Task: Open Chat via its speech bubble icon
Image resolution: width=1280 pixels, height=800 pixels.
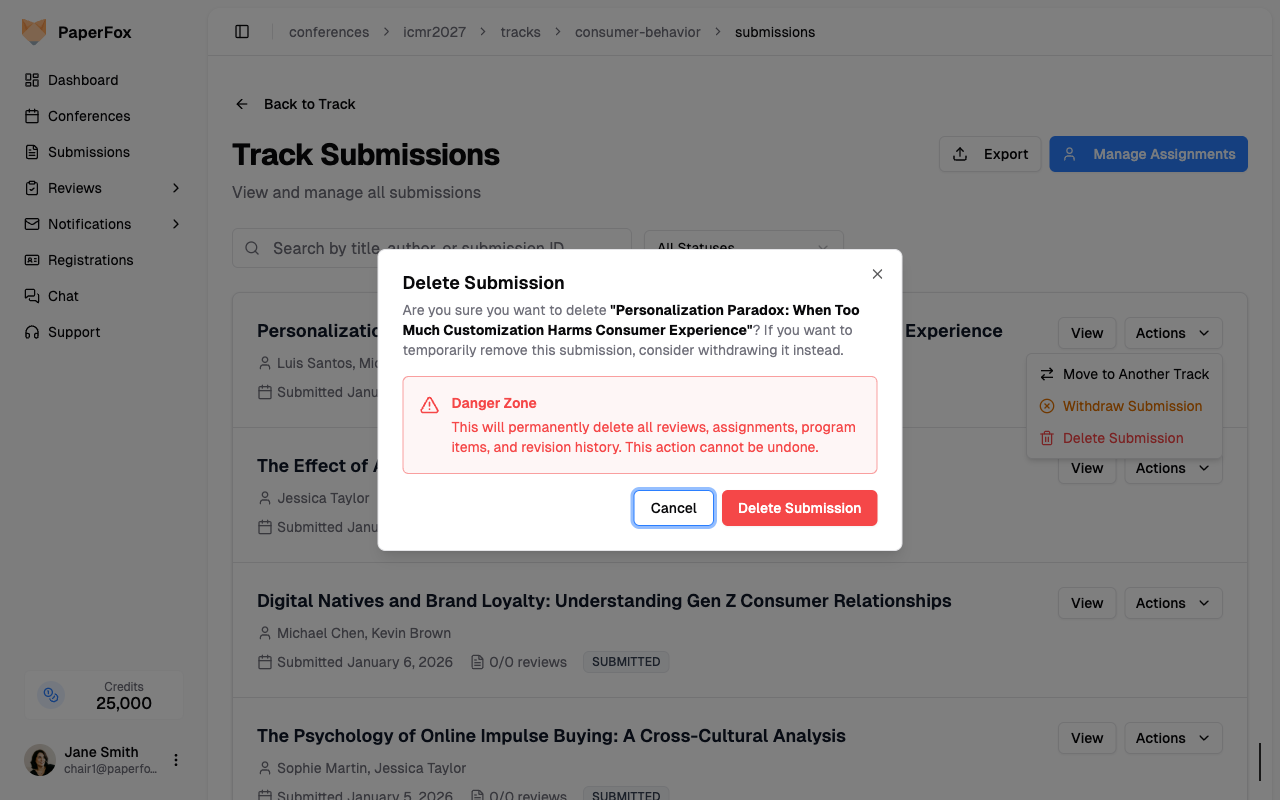Action: [x=32, y=296]
